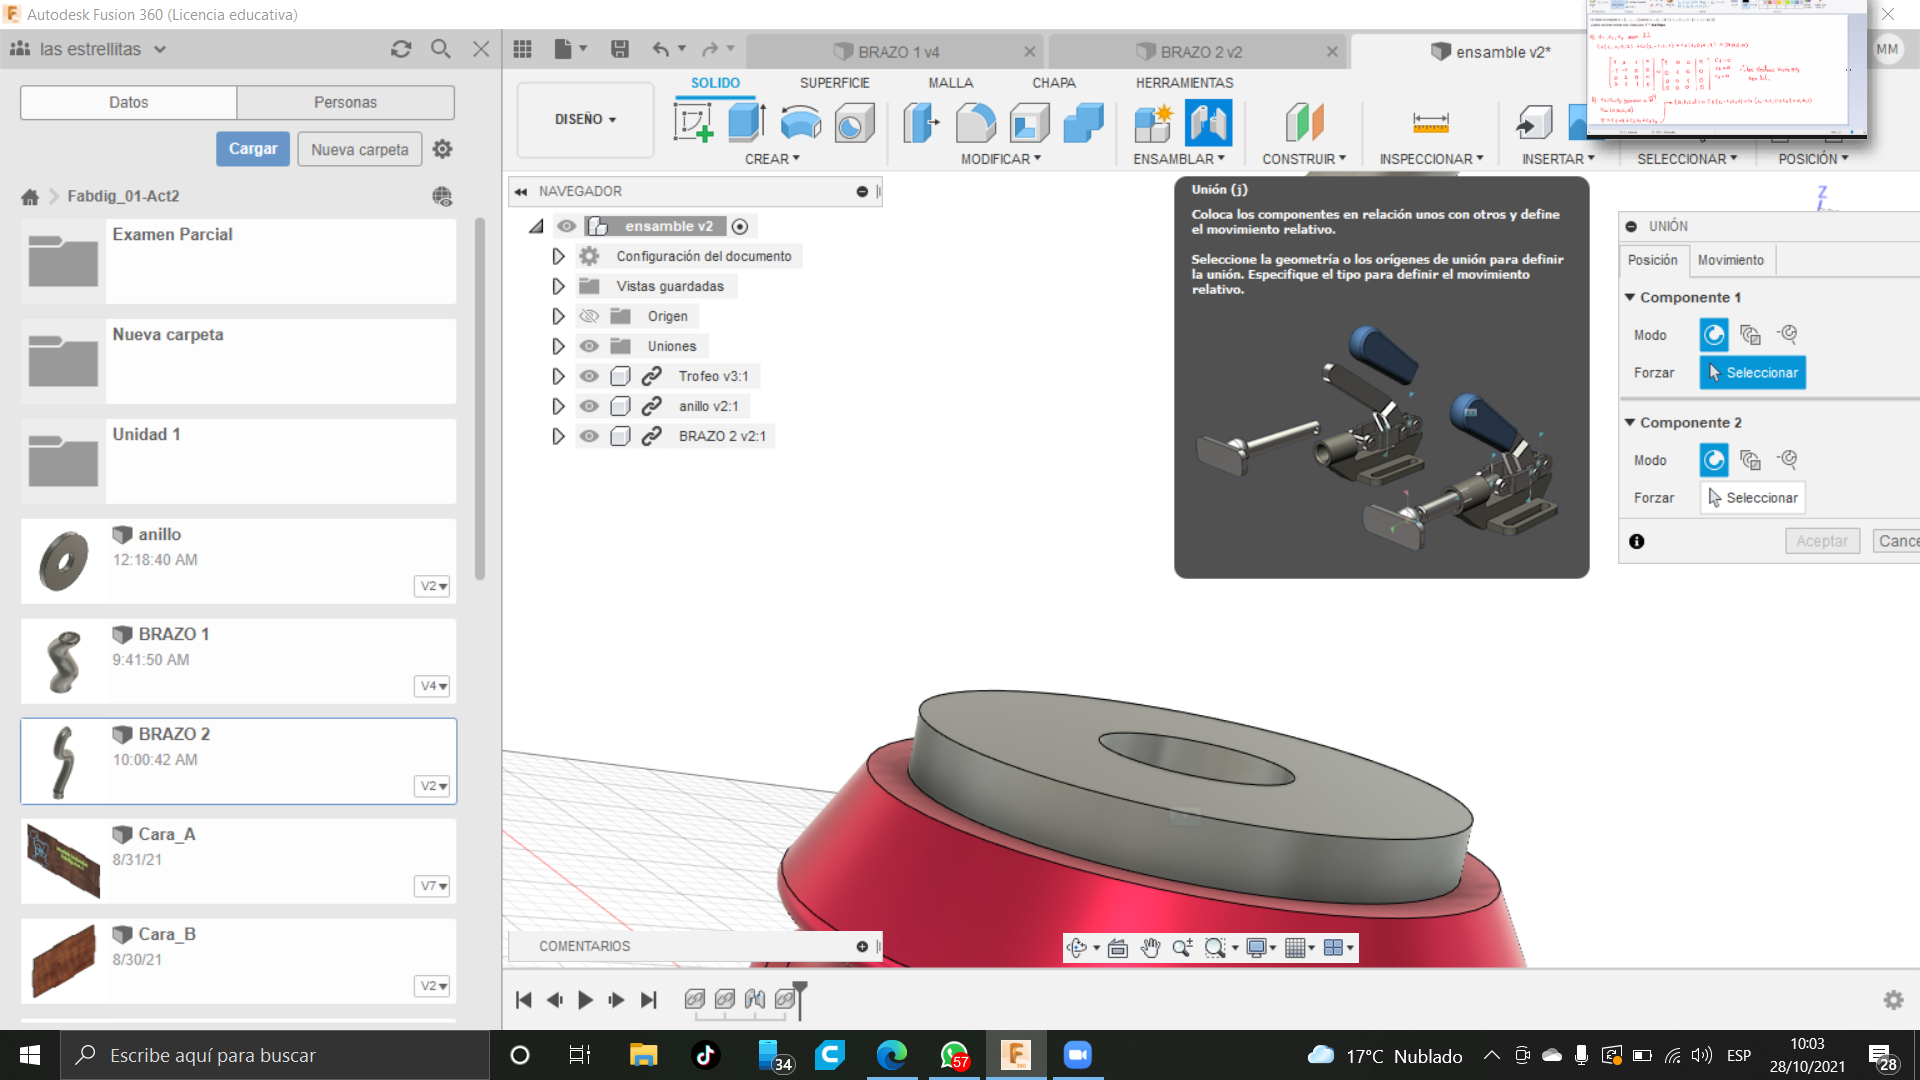
Task: Select the Joint tool in Ensamblar
Action: (1208, 123)
